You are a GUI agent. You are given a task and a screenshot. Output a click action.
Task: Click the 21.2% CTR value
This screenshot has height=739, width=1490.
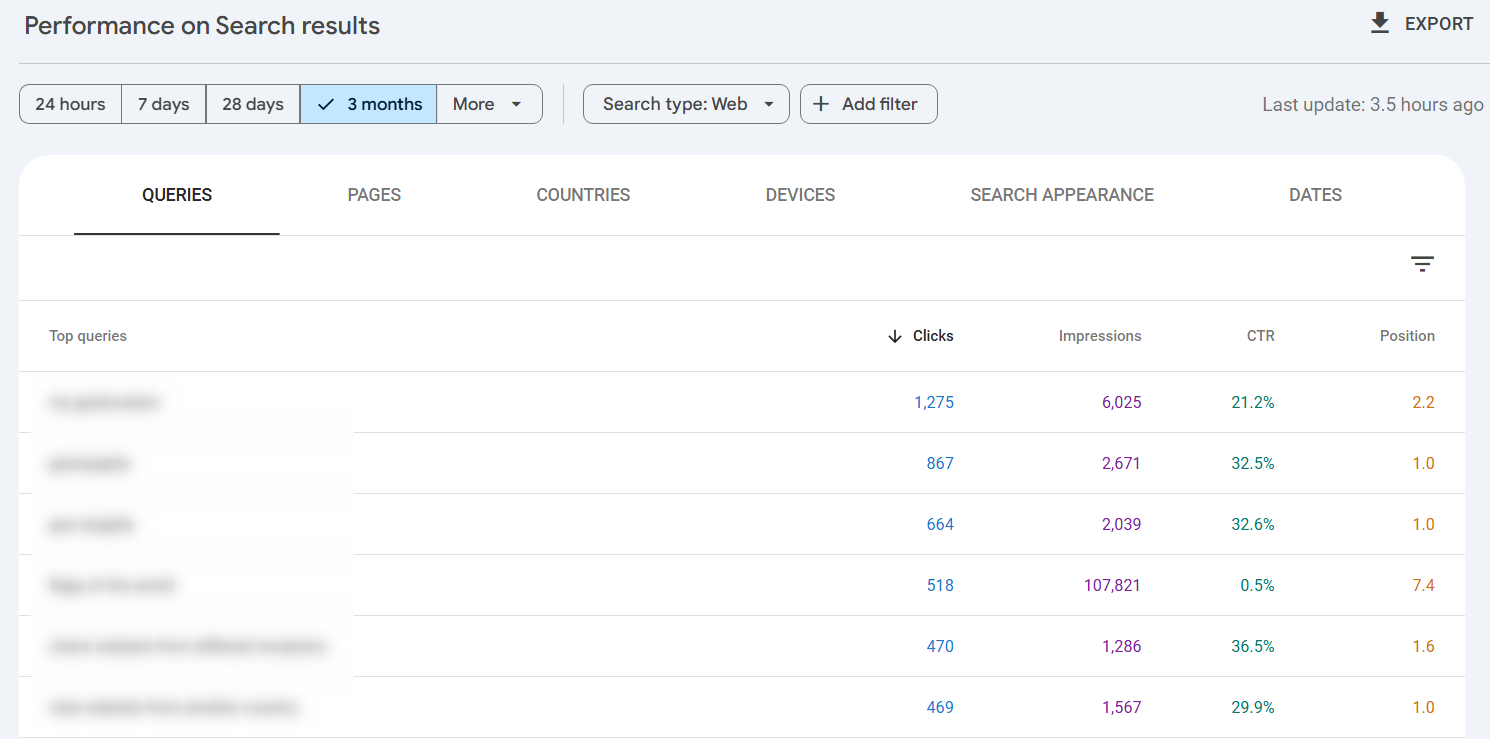[x=1253, y=402]
